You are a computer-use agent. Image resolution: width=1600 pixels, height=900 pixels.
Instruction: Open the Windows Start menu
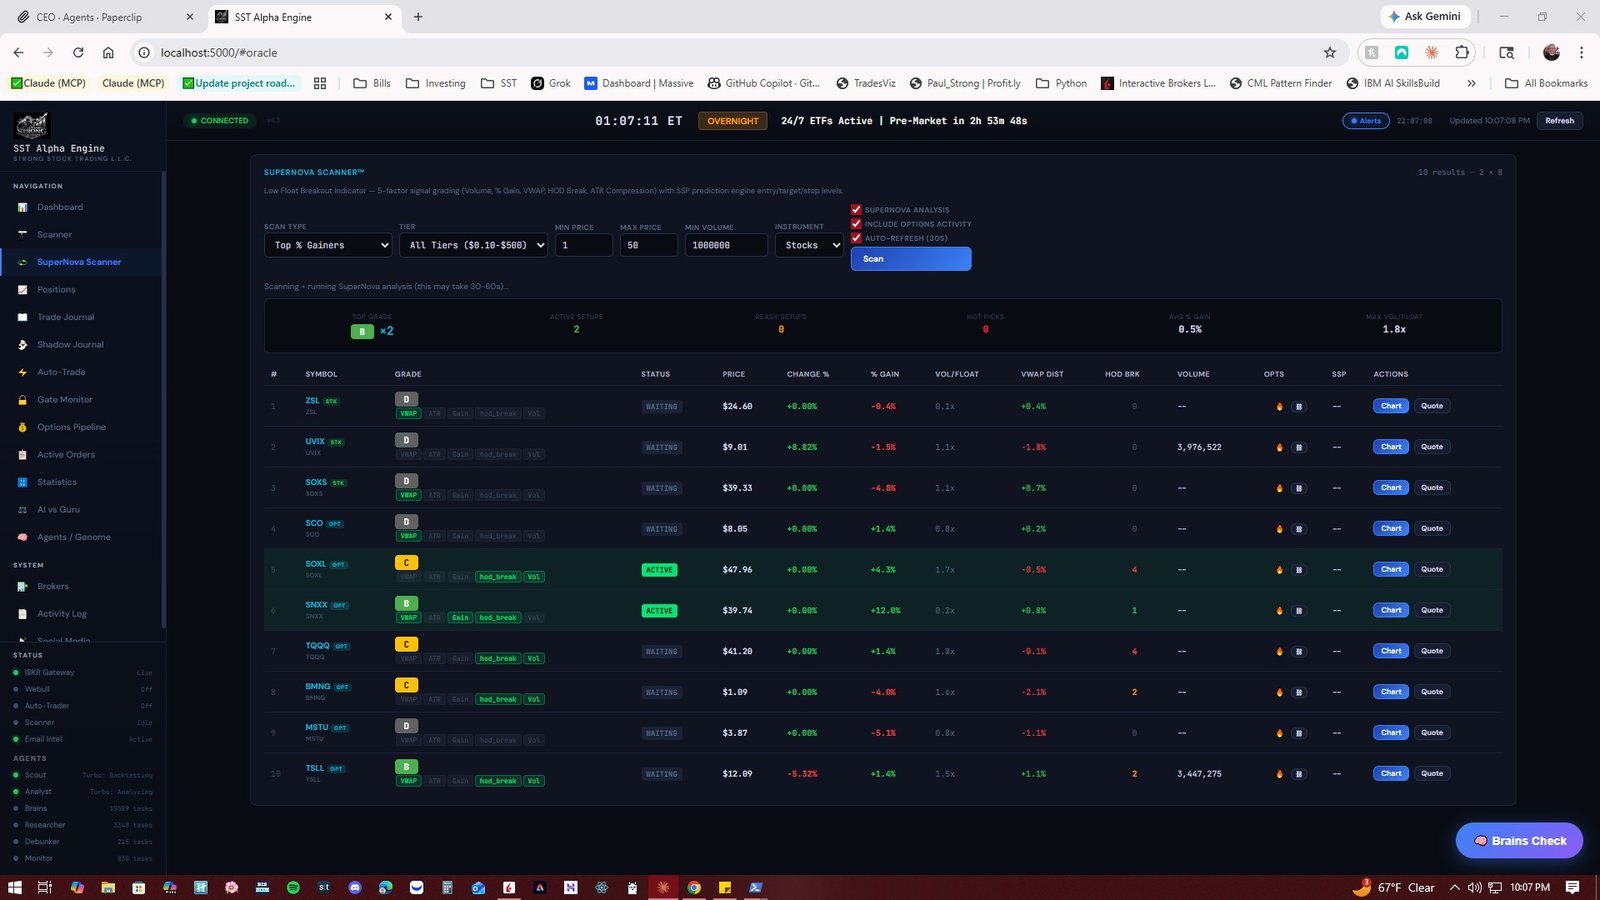tap(14, 887)
